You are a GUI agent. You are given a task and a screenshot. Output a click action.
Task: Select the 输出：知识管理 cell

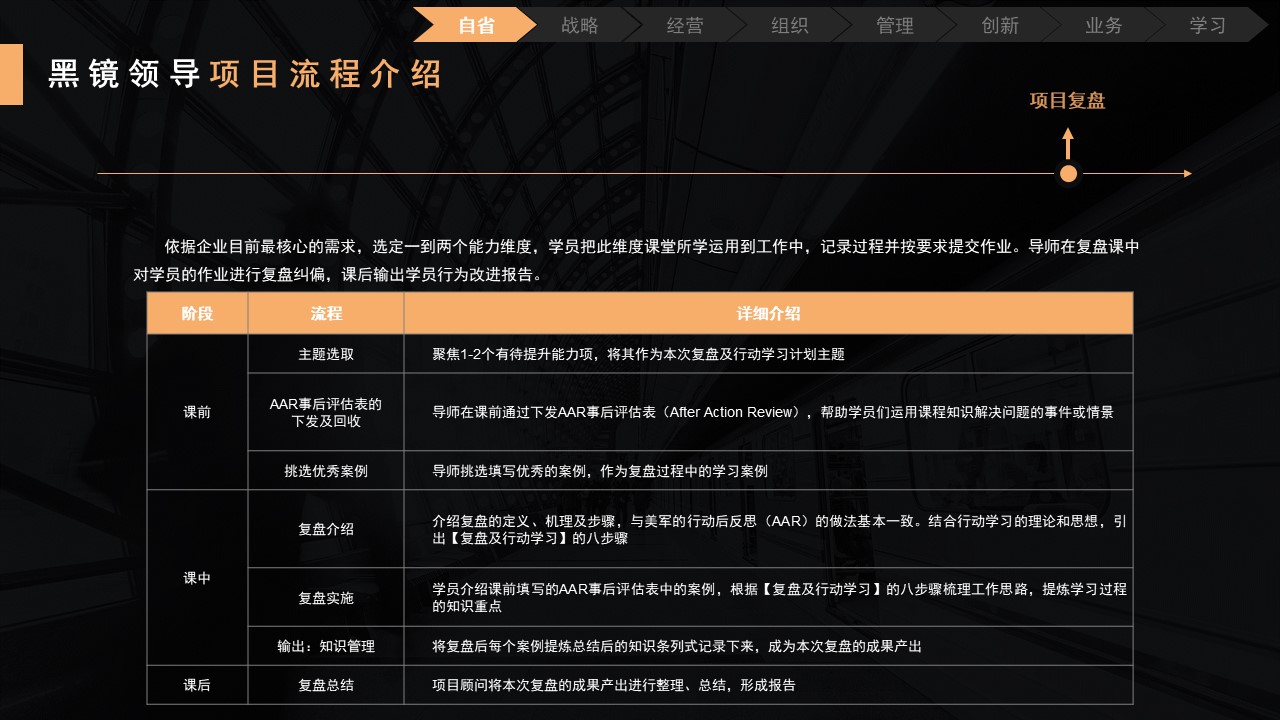point(326,646)
